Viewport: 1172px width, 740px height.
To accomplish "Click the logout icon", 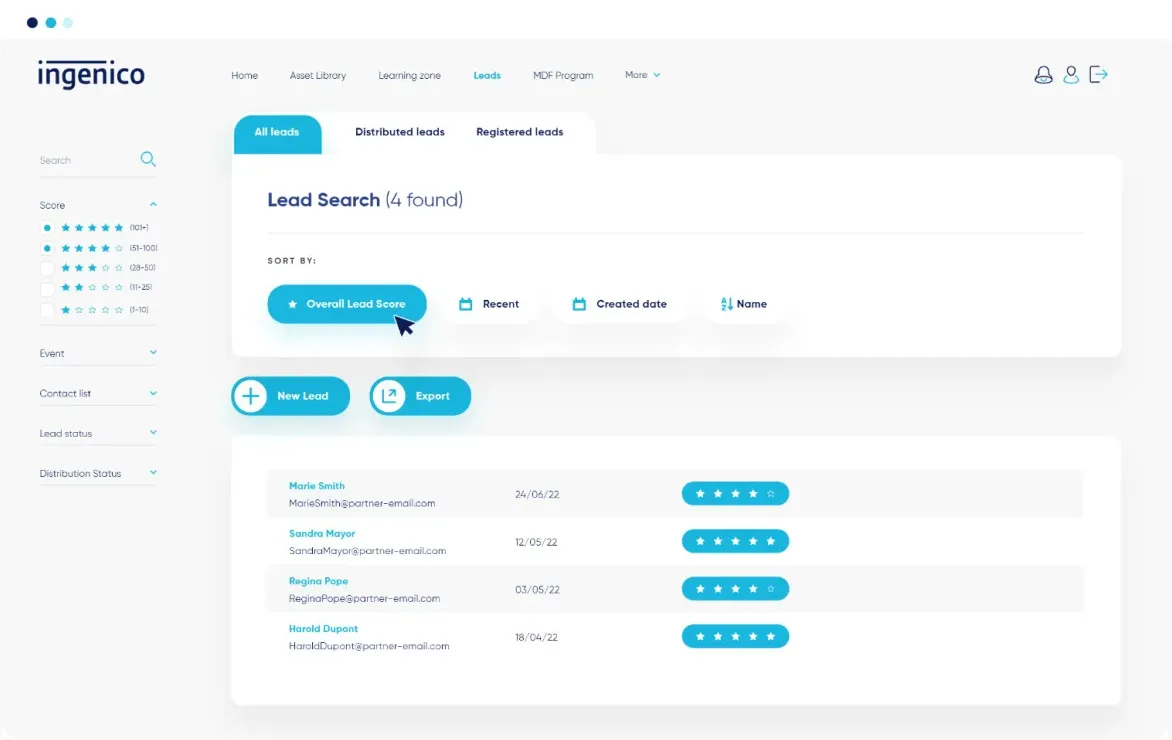I will tap(1099, 74).
